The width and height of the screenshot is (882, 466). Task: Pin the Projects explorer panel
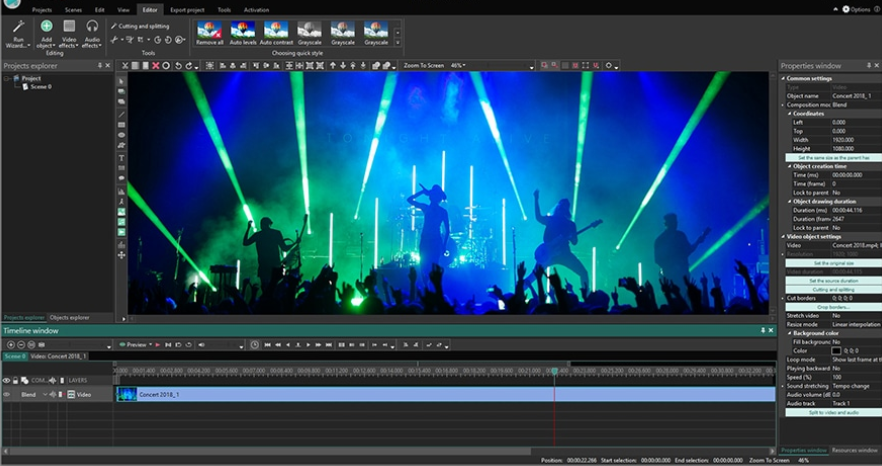click(x=100, y=66)
